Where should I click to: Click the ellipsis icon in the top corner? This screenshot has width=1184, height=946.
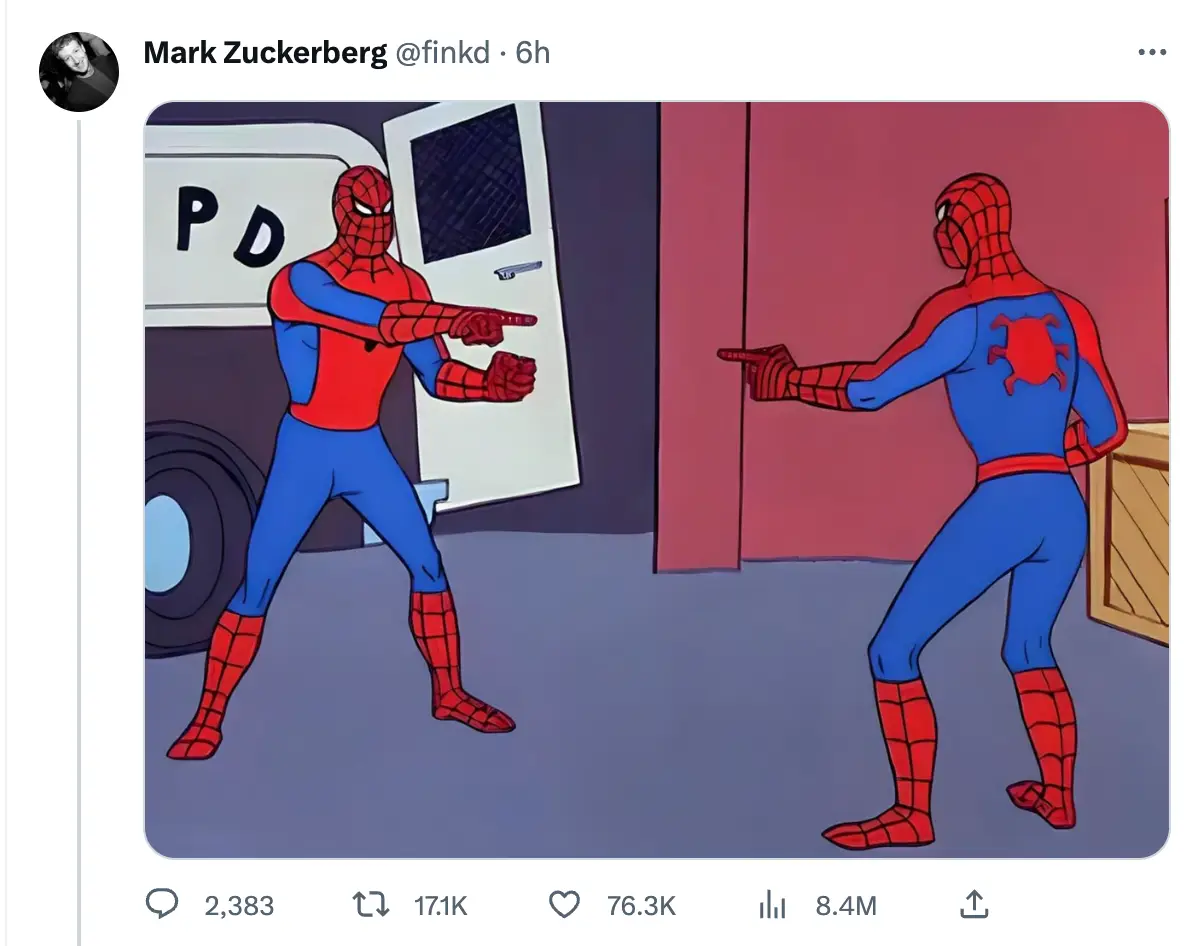click(1152, 52)
